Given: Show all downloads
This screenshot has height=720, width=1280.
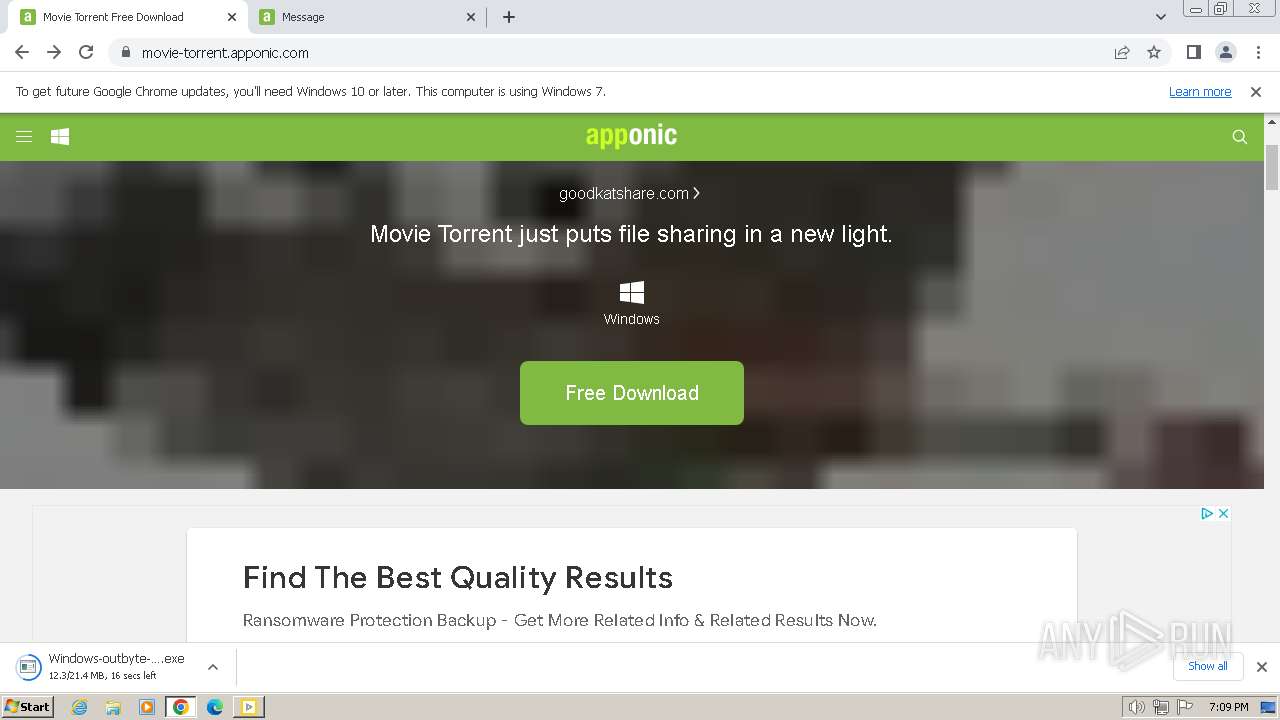Looking at the screenshot, I should coord(1208,666).
